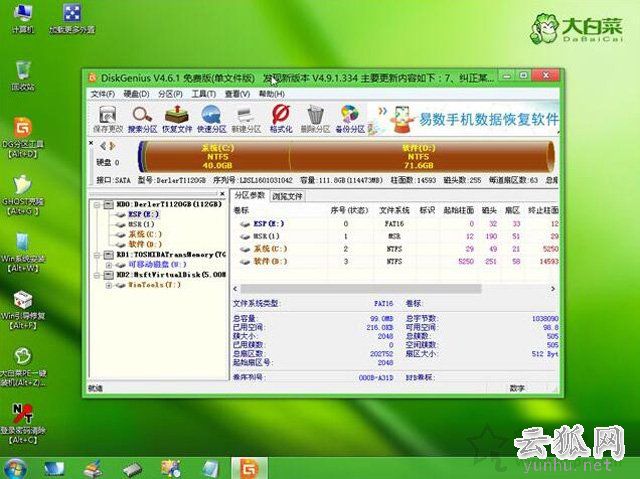The height and width of the screenshot is (479, 640).
Task: Click the Delete Partition (删除分区) trash icon
Action: tap(315, 119)
